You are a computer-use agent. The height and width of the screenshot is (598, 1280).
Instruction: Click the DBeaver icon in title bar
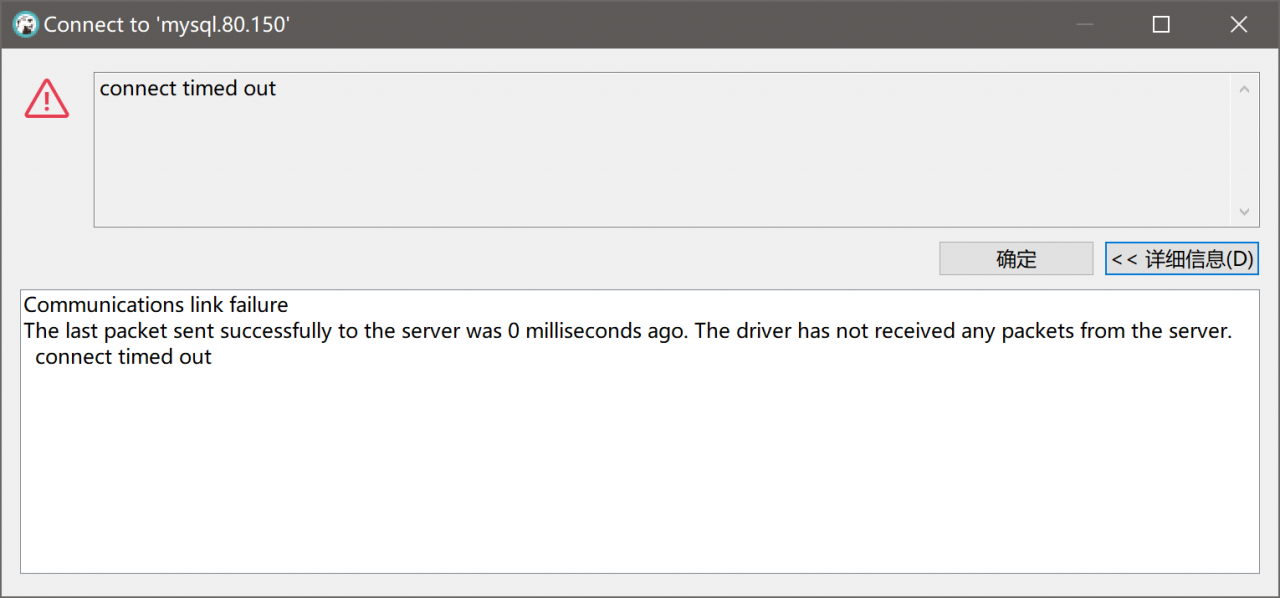tap(25, 24)
